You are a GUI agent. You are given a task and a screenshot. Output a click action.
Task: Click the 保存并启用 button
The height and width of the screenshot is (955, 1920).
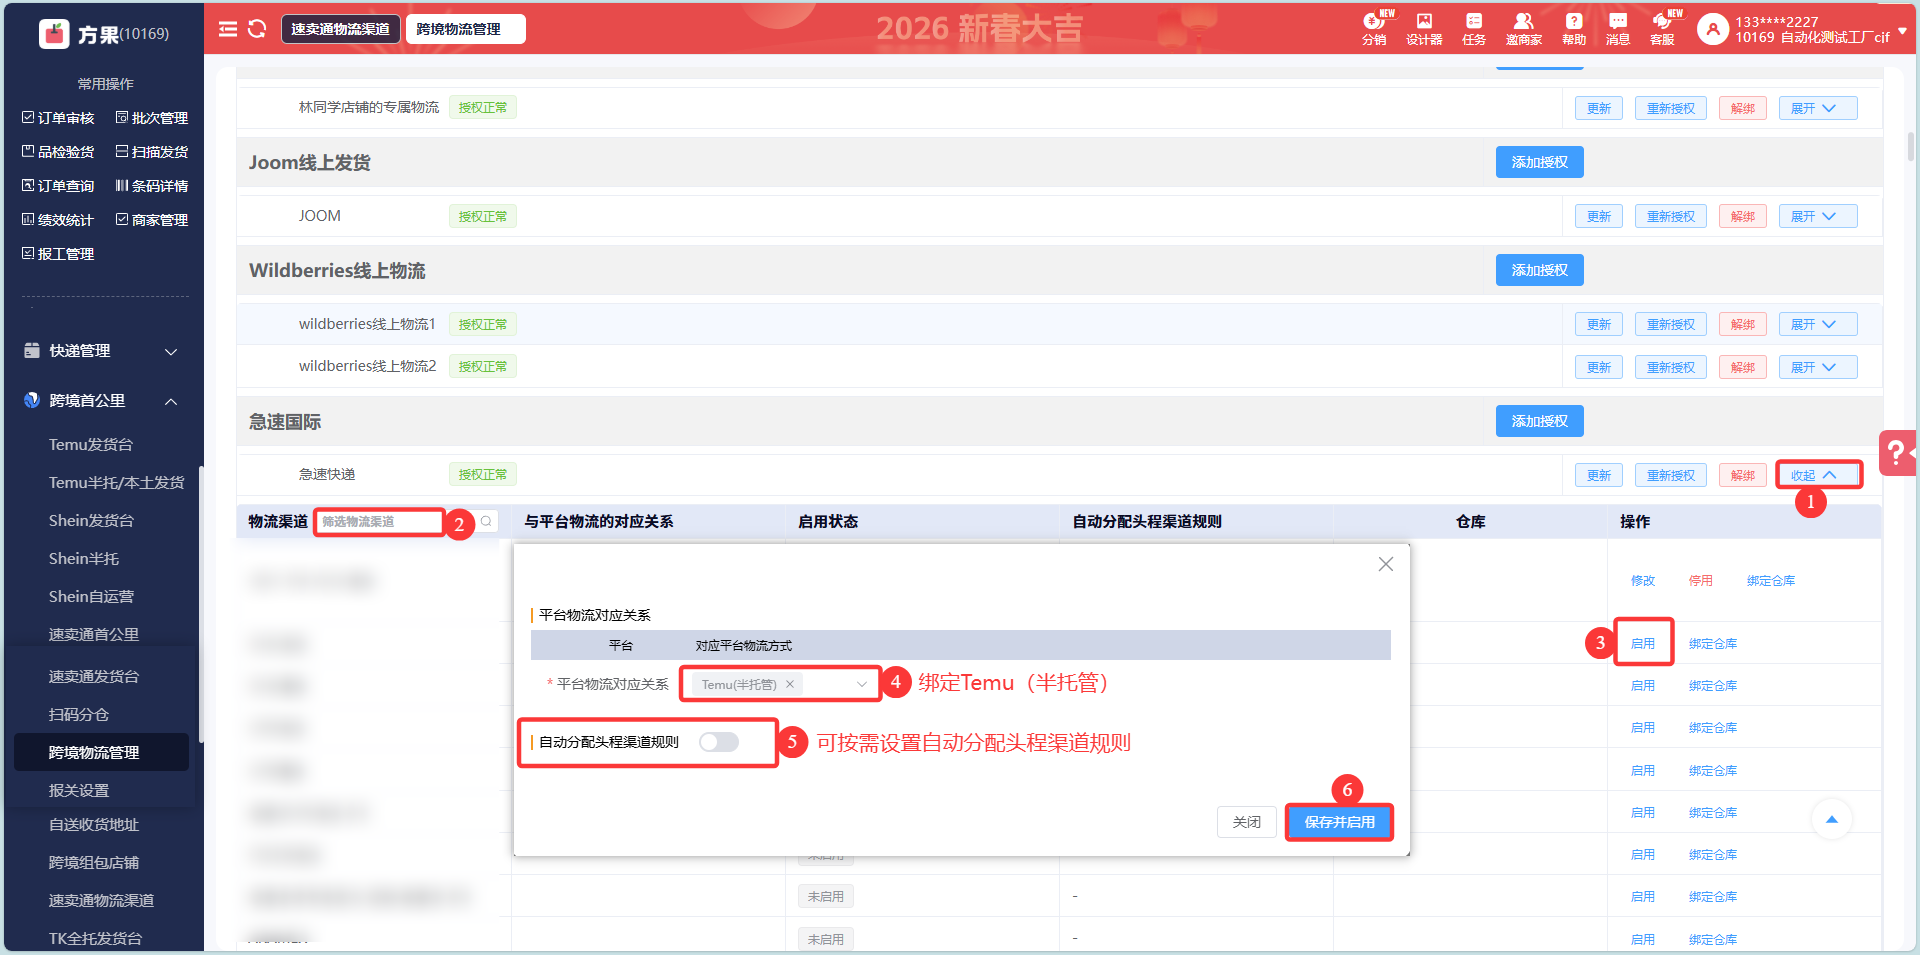click(1339, 822)
